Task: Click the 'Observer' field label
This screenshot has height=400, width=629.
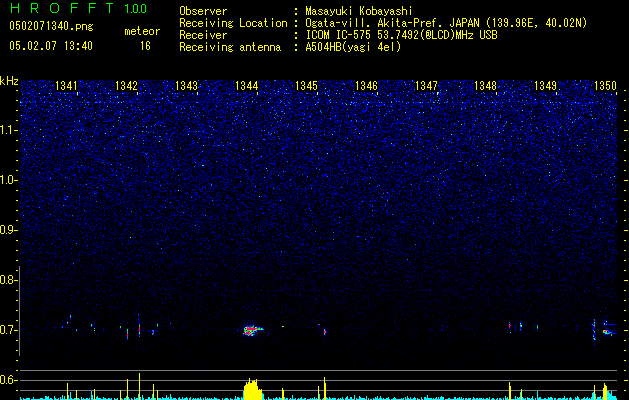Action: [x=203, y=11]
